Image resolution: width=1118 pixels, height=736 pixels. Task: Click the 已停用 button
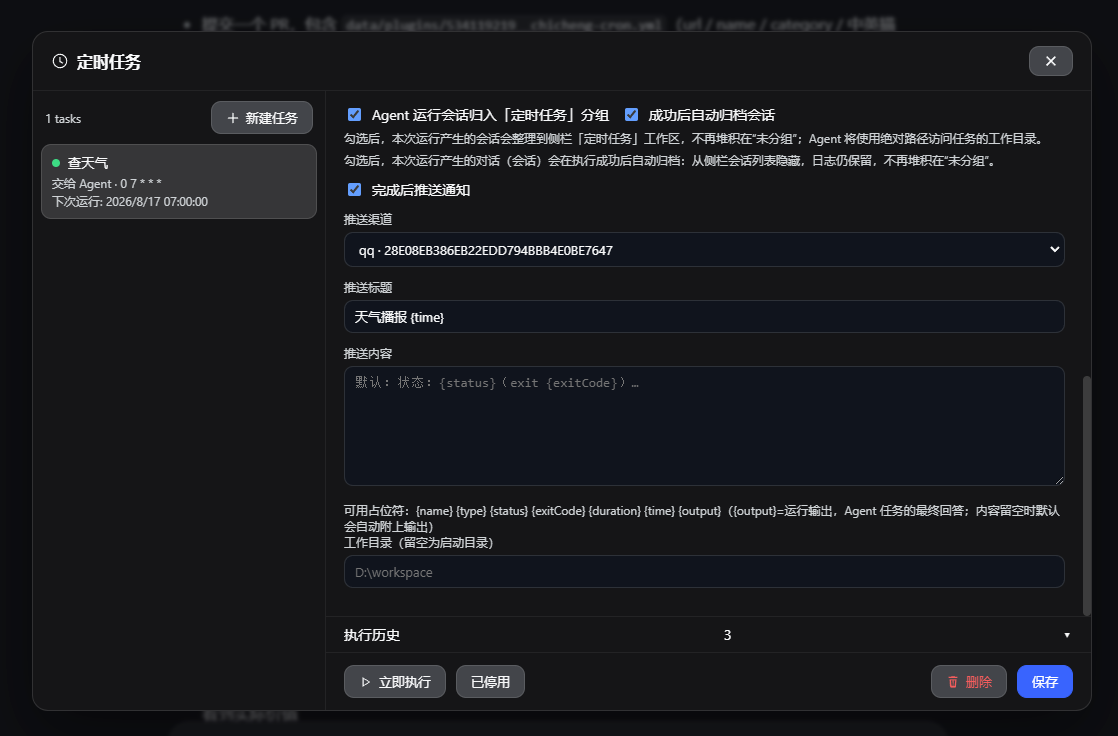[x=490, y=682]
